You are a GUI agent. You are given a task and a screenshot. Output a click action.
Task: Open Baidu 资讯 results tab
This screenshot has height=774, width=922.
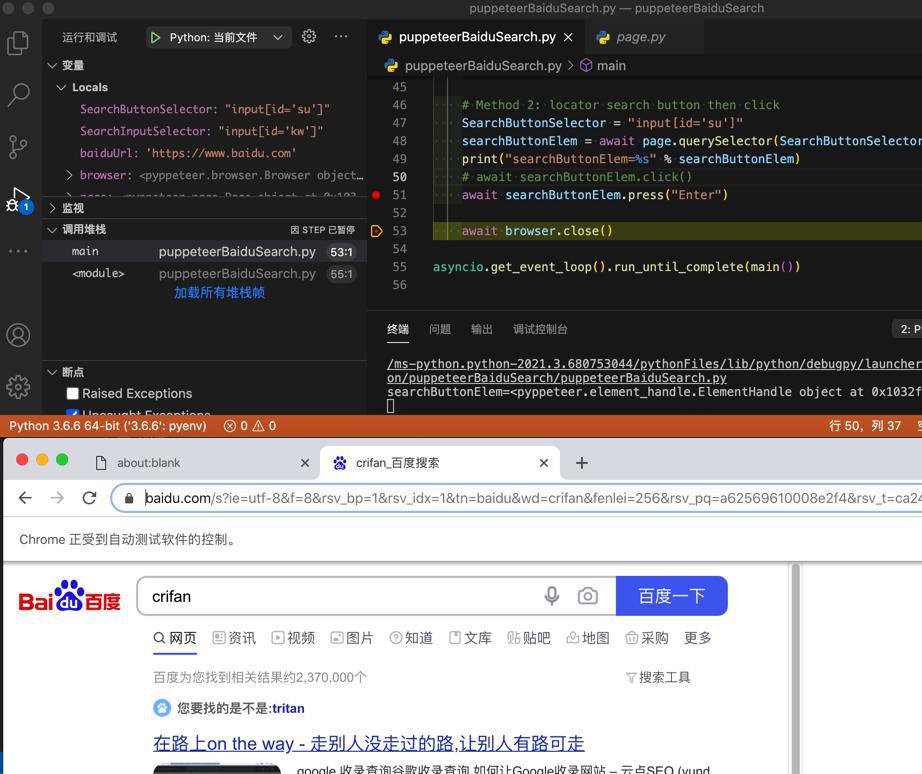coord(234,638)
